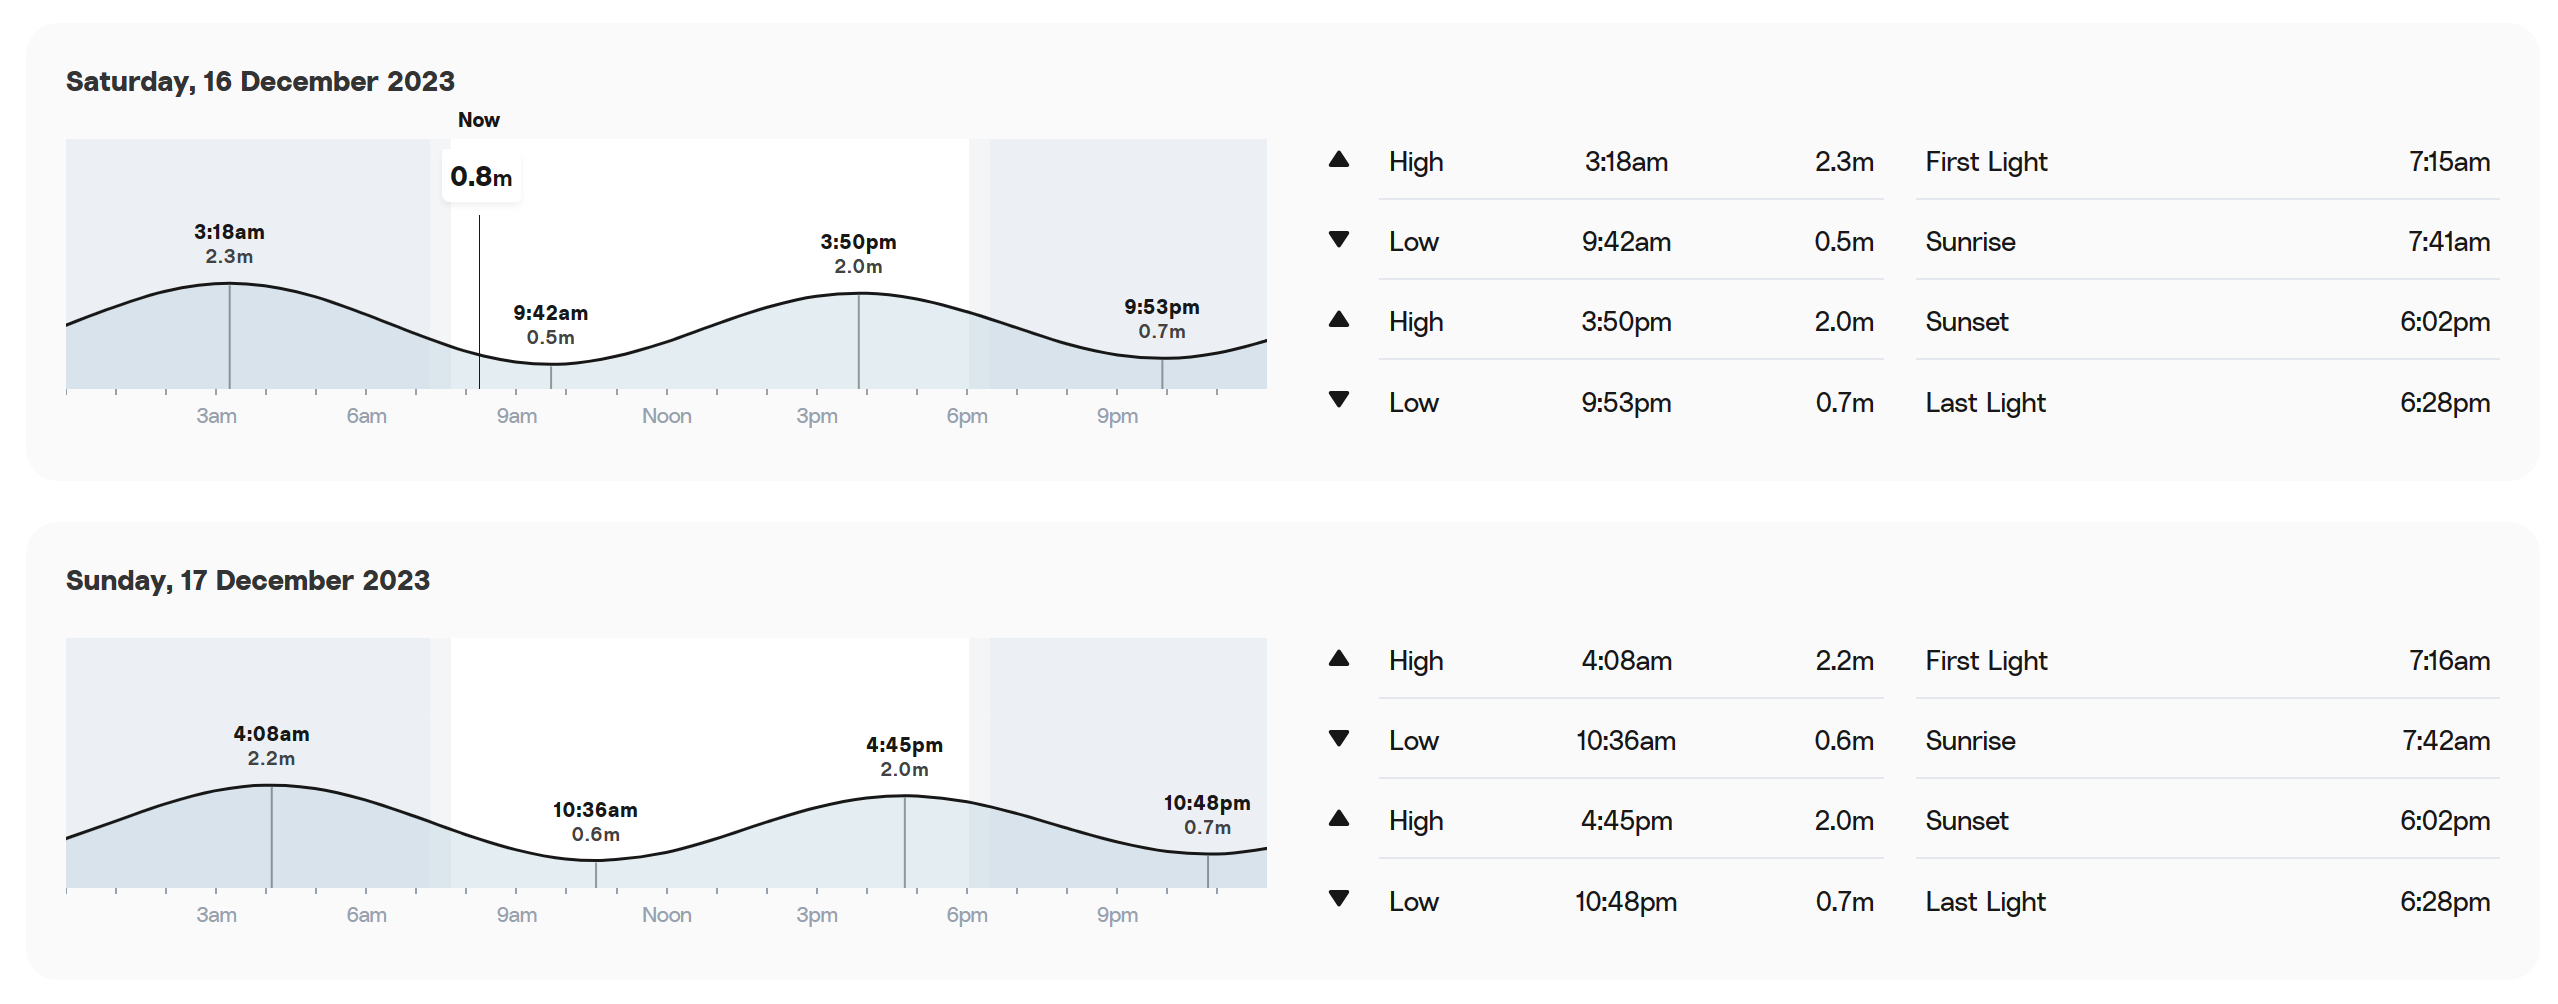
Task: Select the 9:53pm 0.7m low on Saturday chart
Action: click(x=1161, y=319)
